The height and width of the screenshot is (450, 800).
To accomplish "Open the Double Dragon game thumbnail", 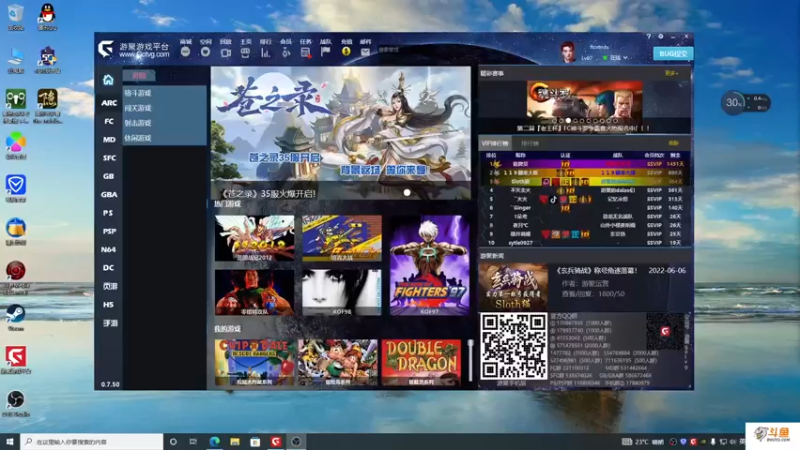I will [421, 362].
